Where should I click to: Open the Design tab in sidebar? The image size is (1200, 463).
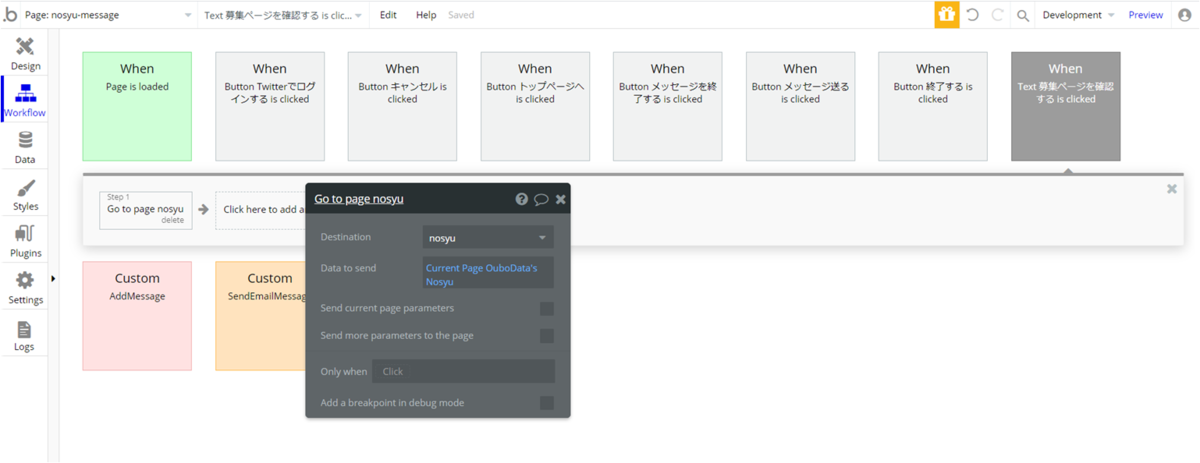click(25, 53)
